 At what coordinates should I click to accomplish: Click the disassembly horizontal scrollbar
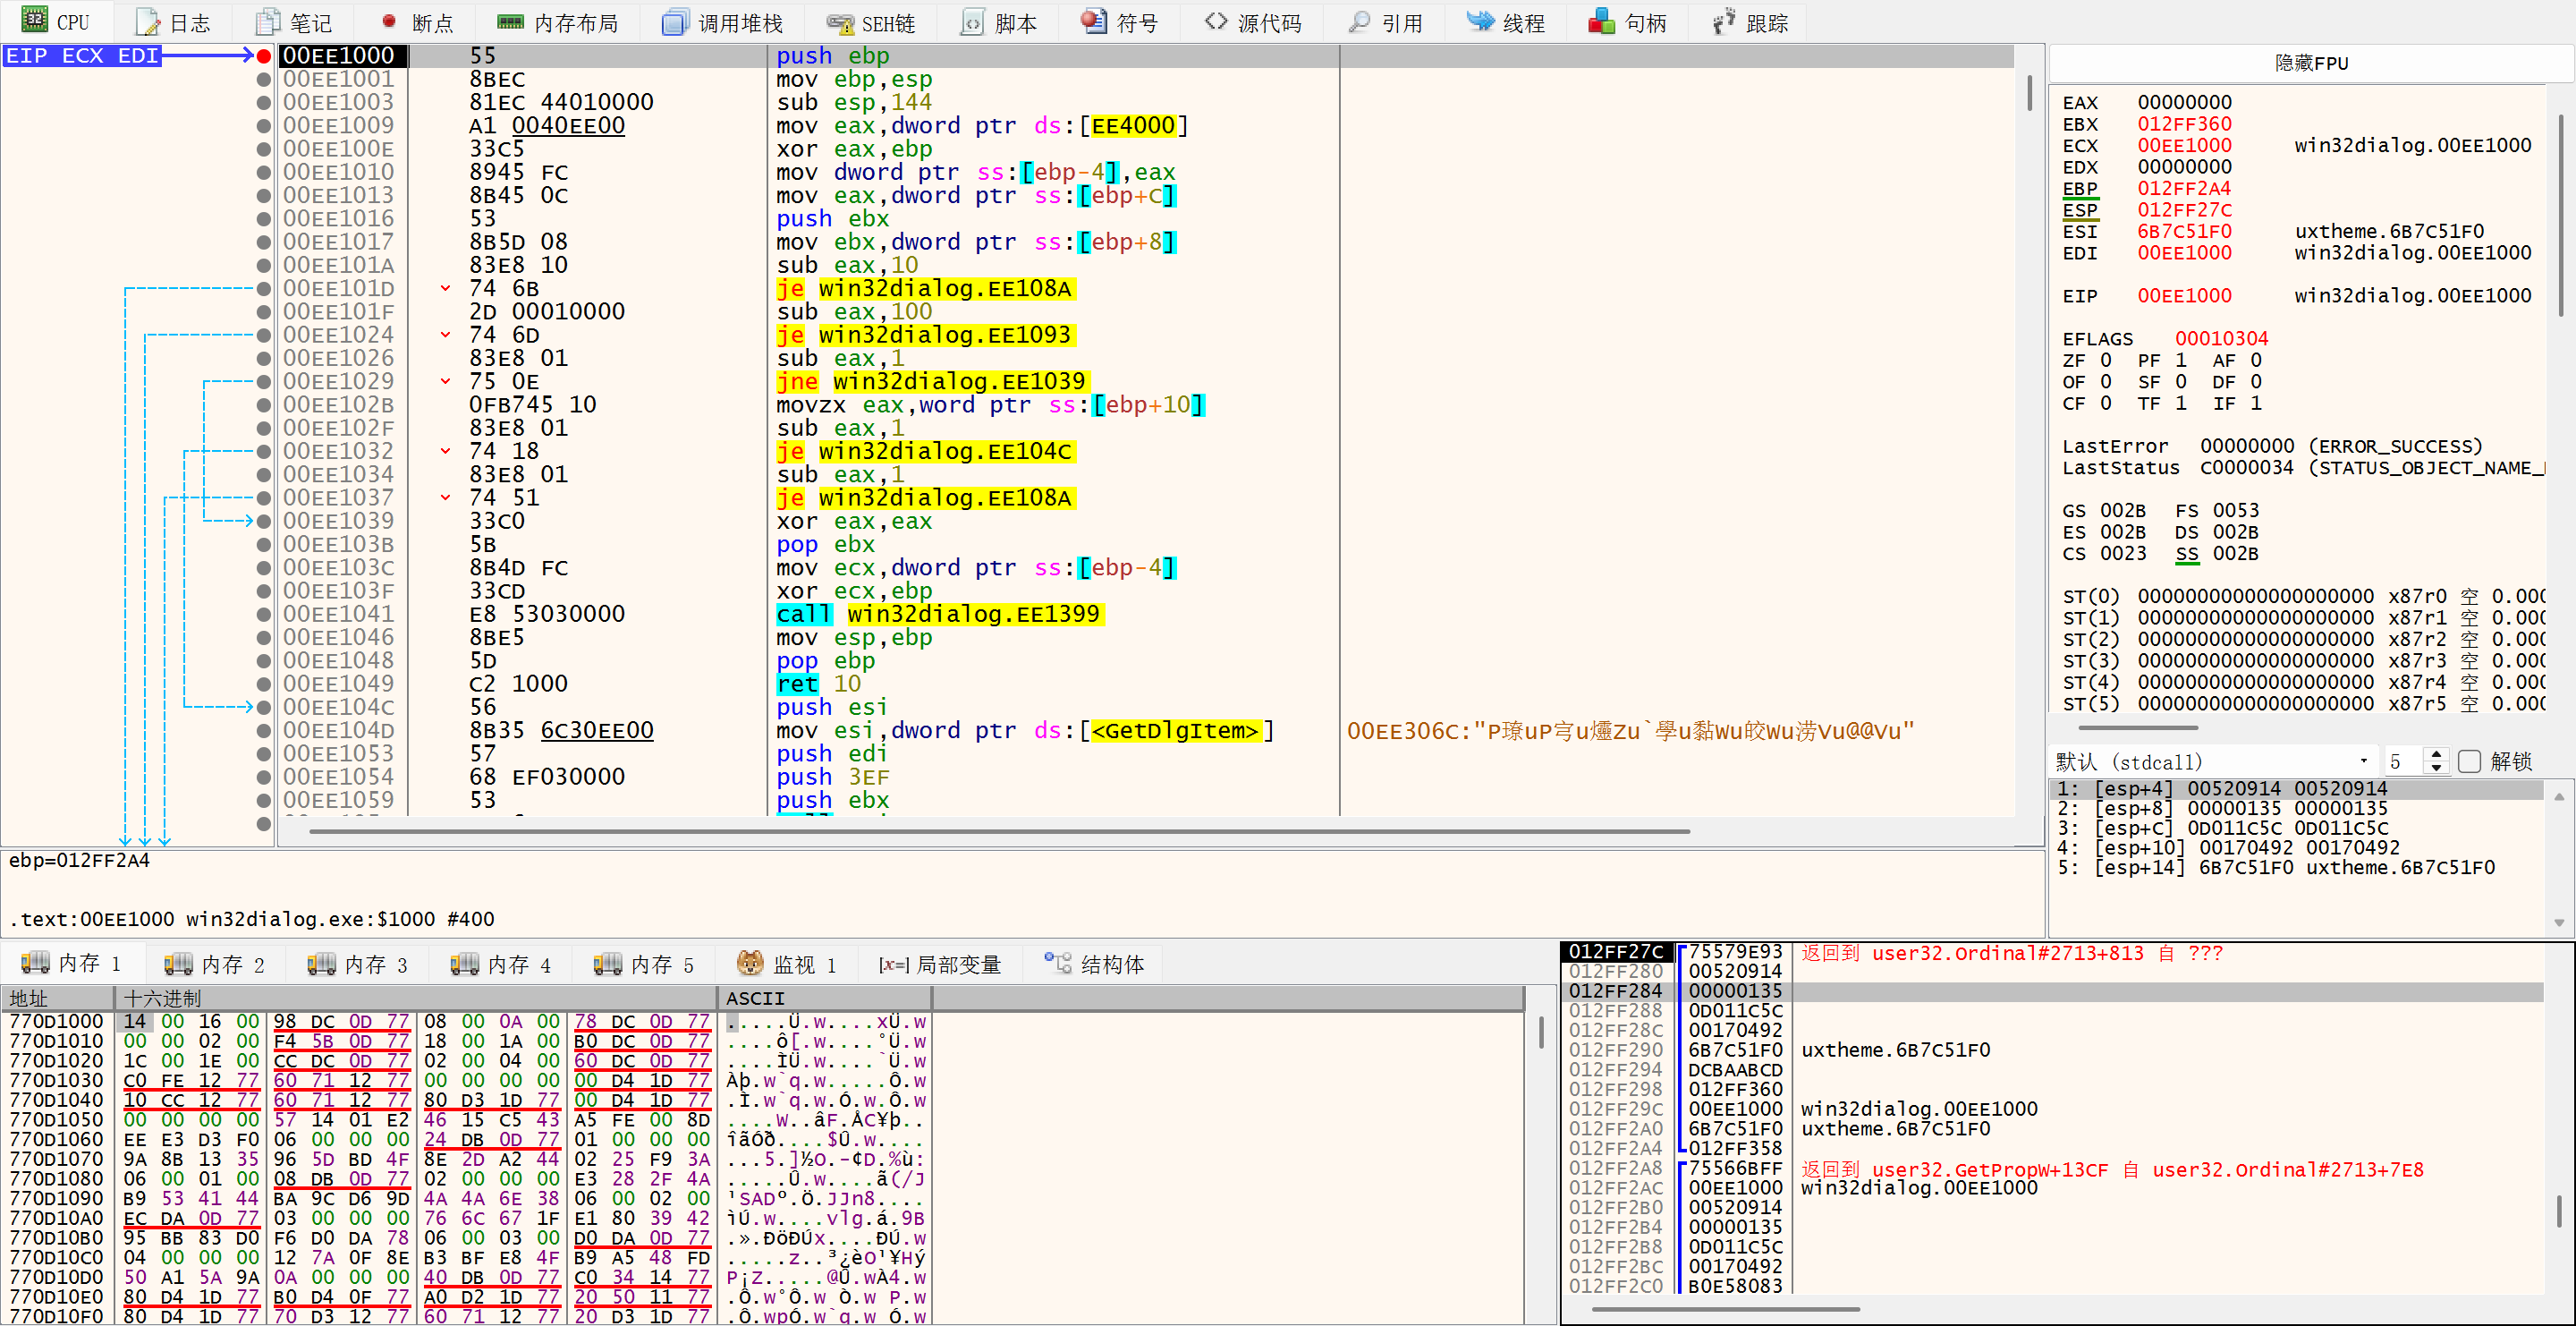coord(1000,831)
